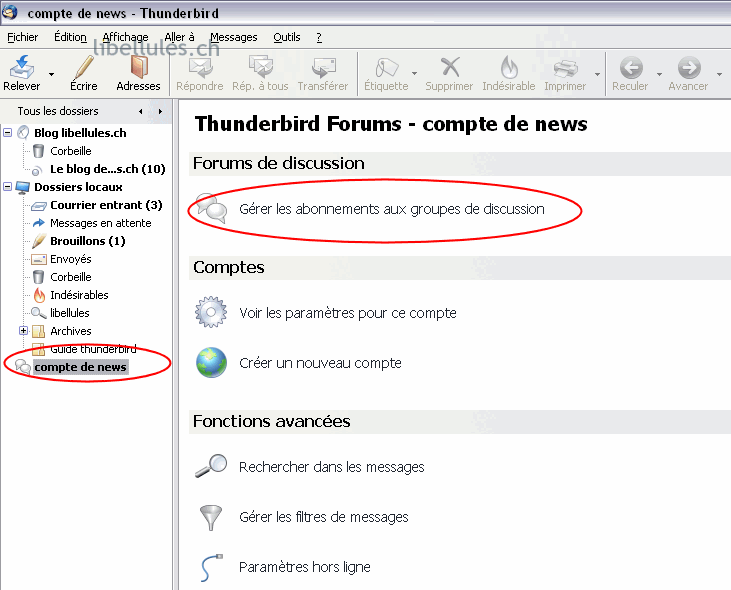Open the Messages menu
The width and height of the screenshot is (731, 590).
(x=234, y=37)
